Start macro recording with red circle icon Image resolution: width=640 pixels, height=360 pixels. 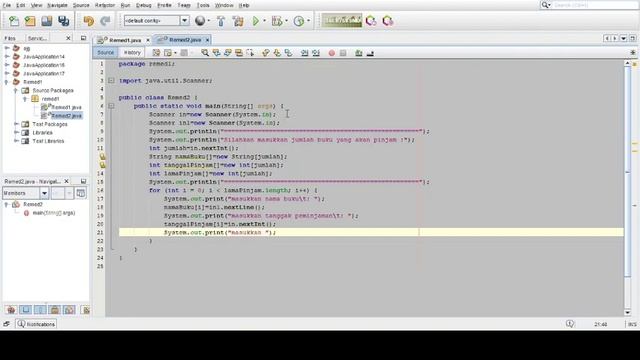[x=332, y=53]
